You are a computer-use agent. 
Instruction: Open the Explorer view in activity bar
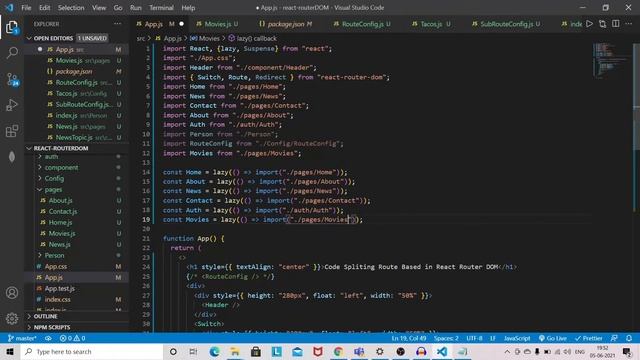(12, 27)
